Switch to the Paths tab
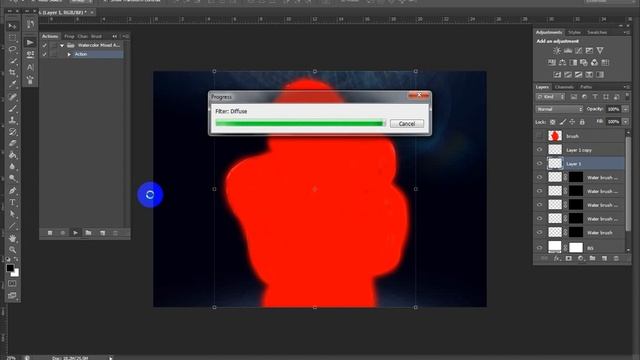 pyautogui.click(x=586, y=87)
